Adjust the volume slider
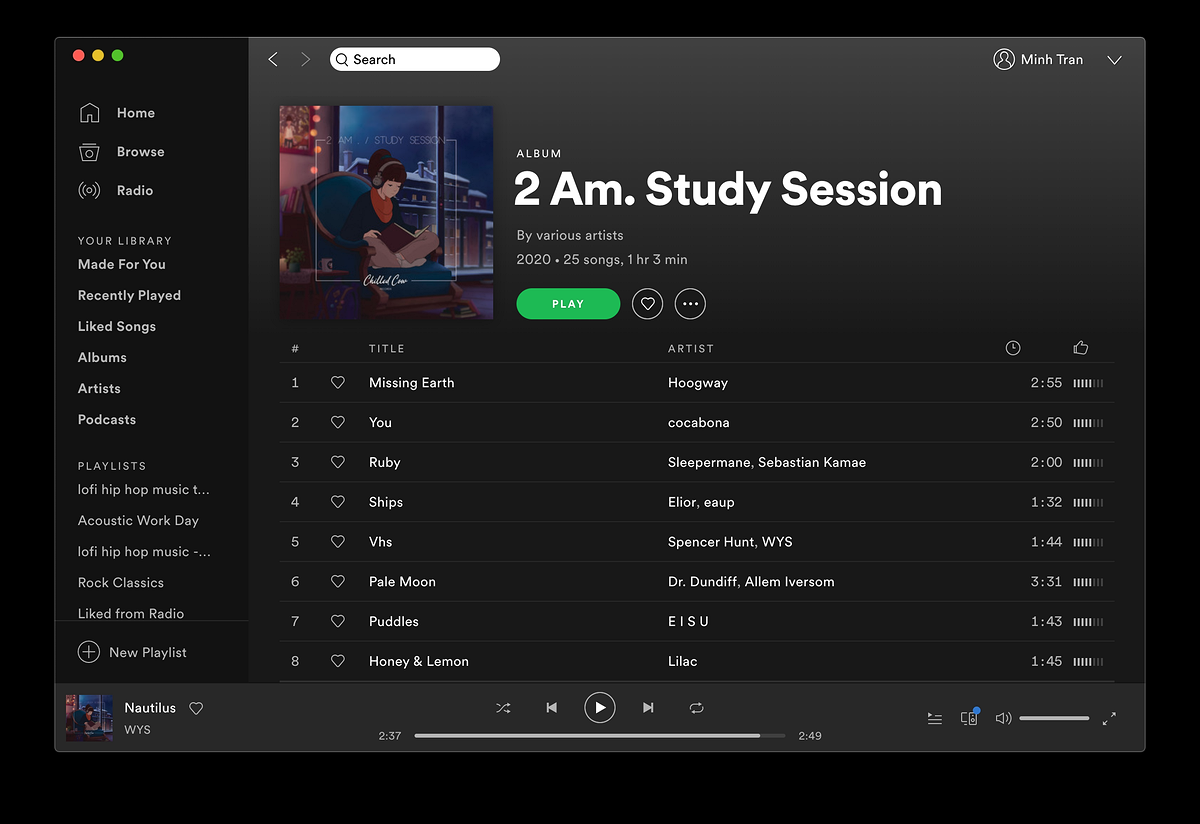Screen dimensions: 1200x824 pyautogui.click(x=1054, y=718)
